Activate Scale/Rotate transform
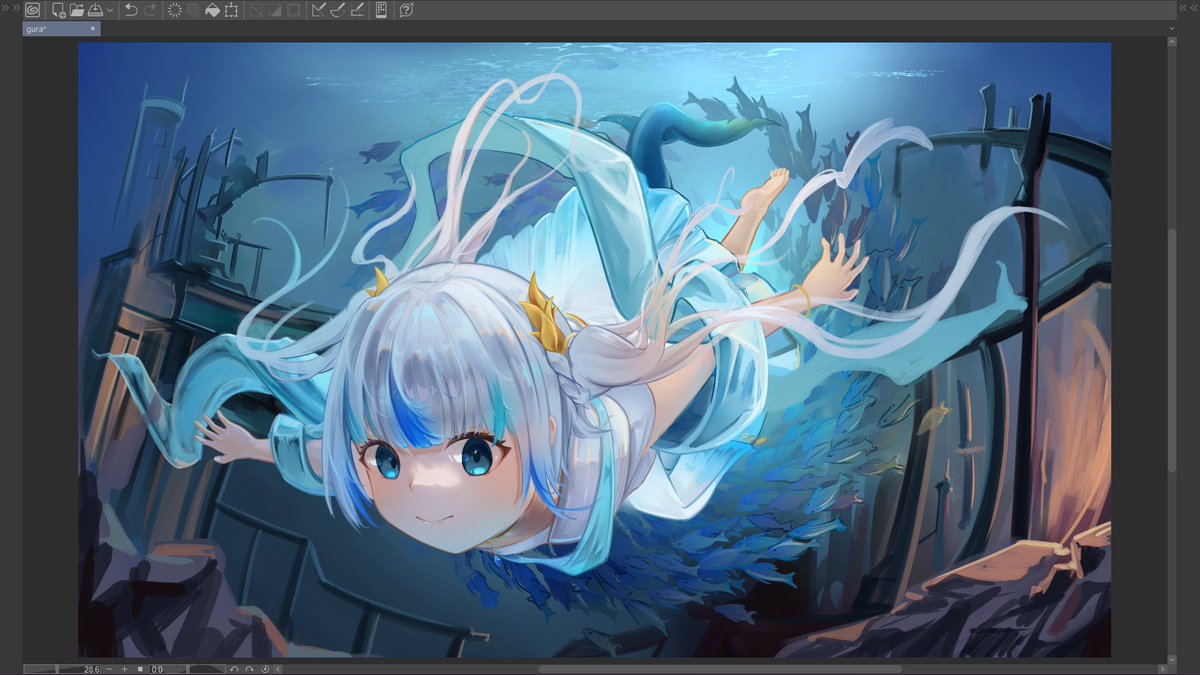This screenshot has height=675, width=1200. point(231,10)
